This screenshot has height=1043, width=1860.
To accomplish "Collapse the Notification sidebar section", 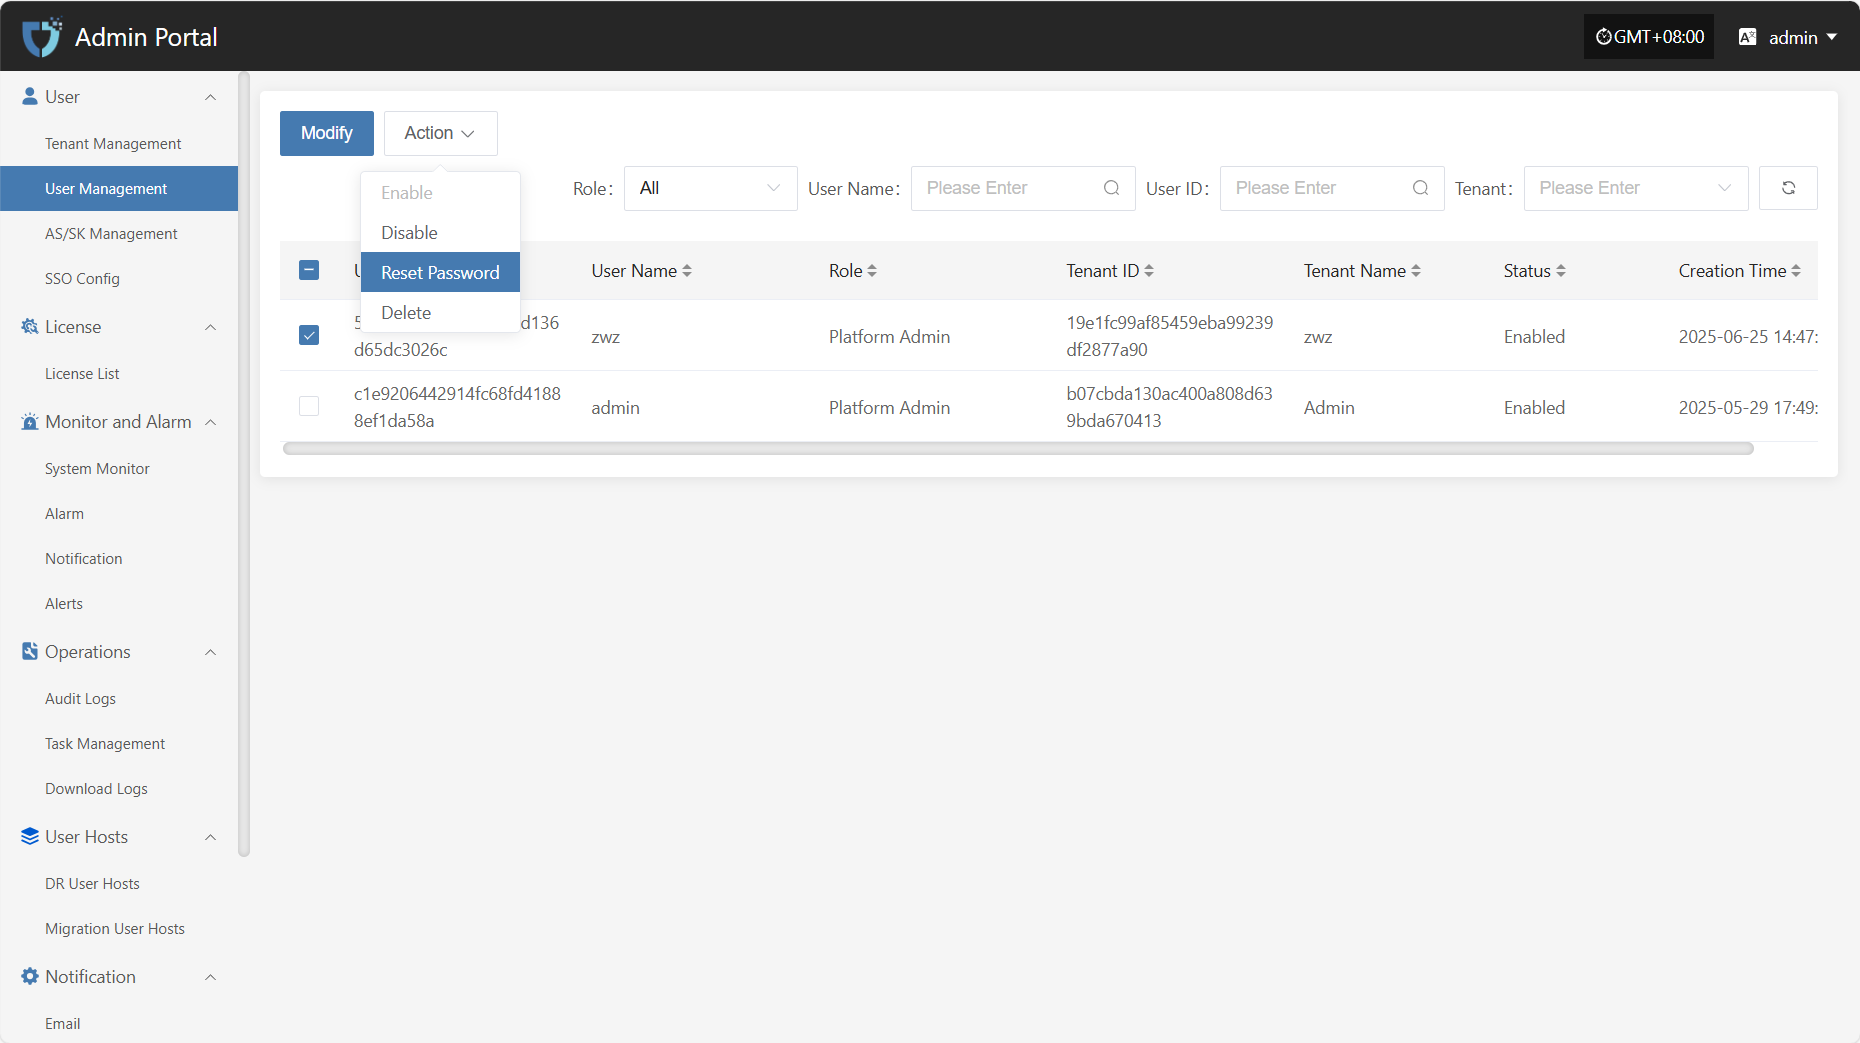I will (x=210, y=977).
